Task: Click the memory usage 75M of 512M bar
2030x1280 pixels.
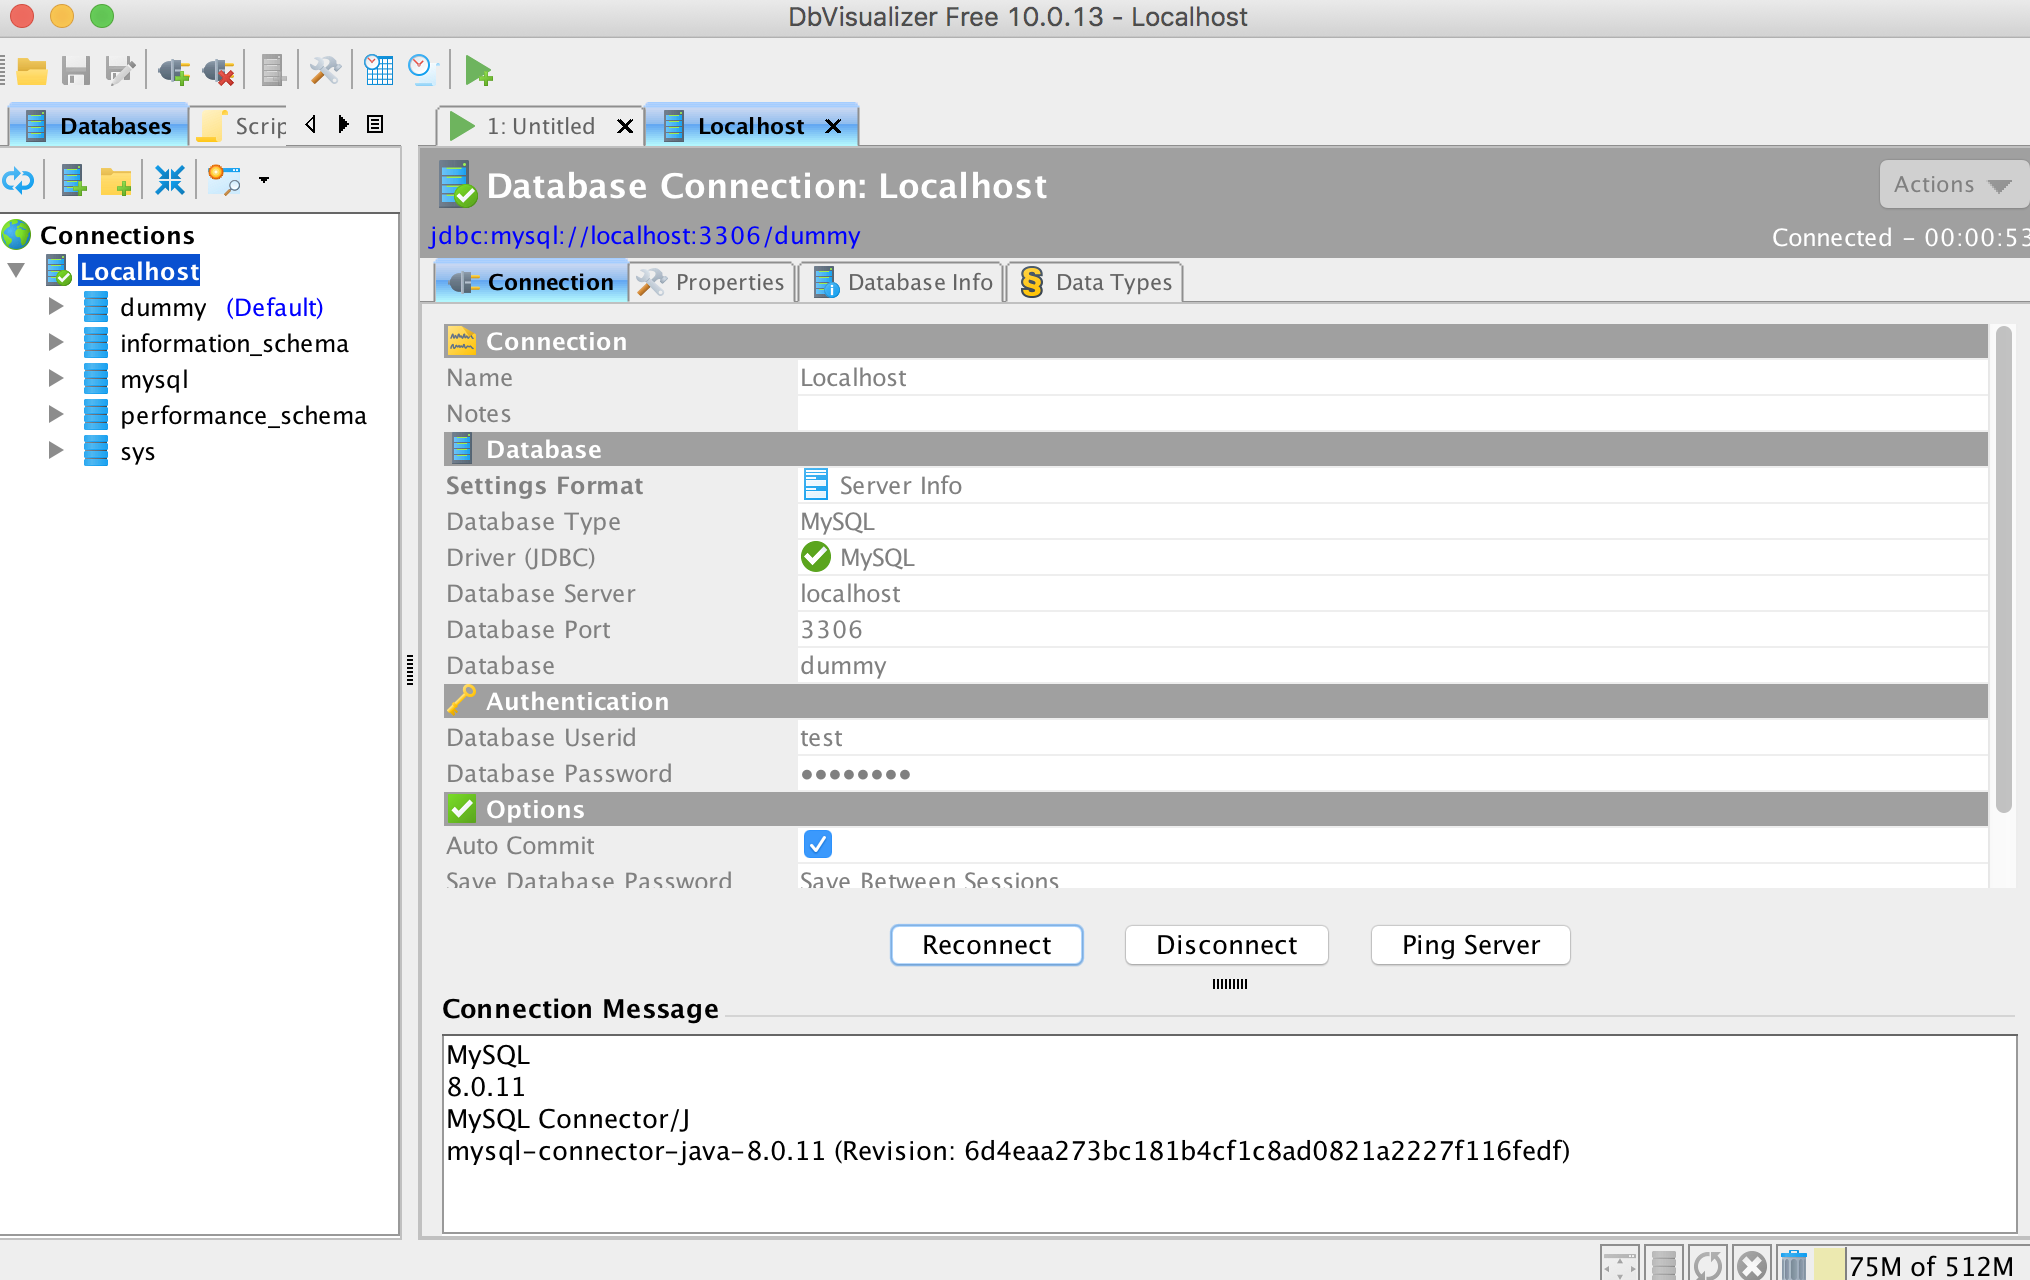Action: [1920, 1265]
